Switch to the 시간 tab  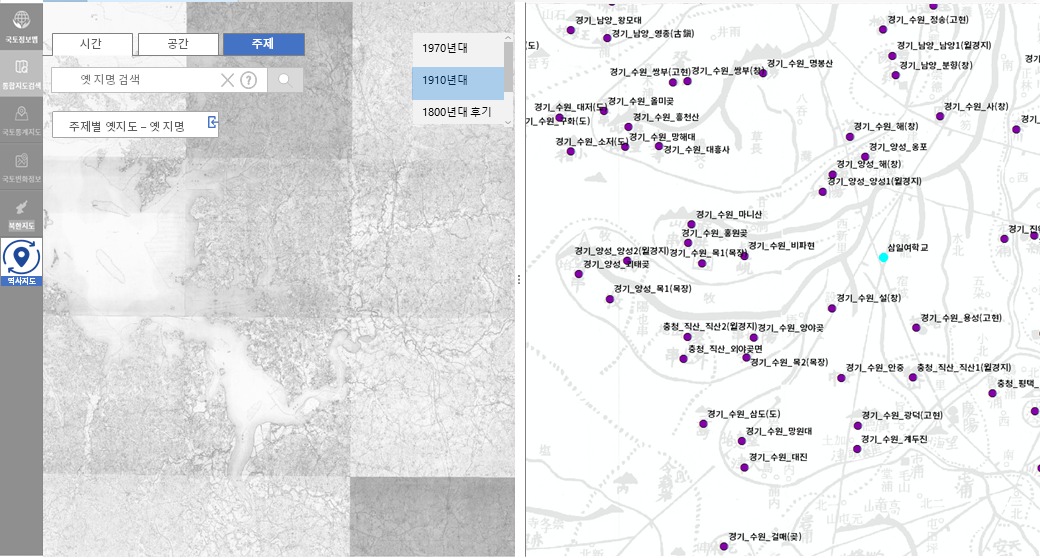point(91,44)
